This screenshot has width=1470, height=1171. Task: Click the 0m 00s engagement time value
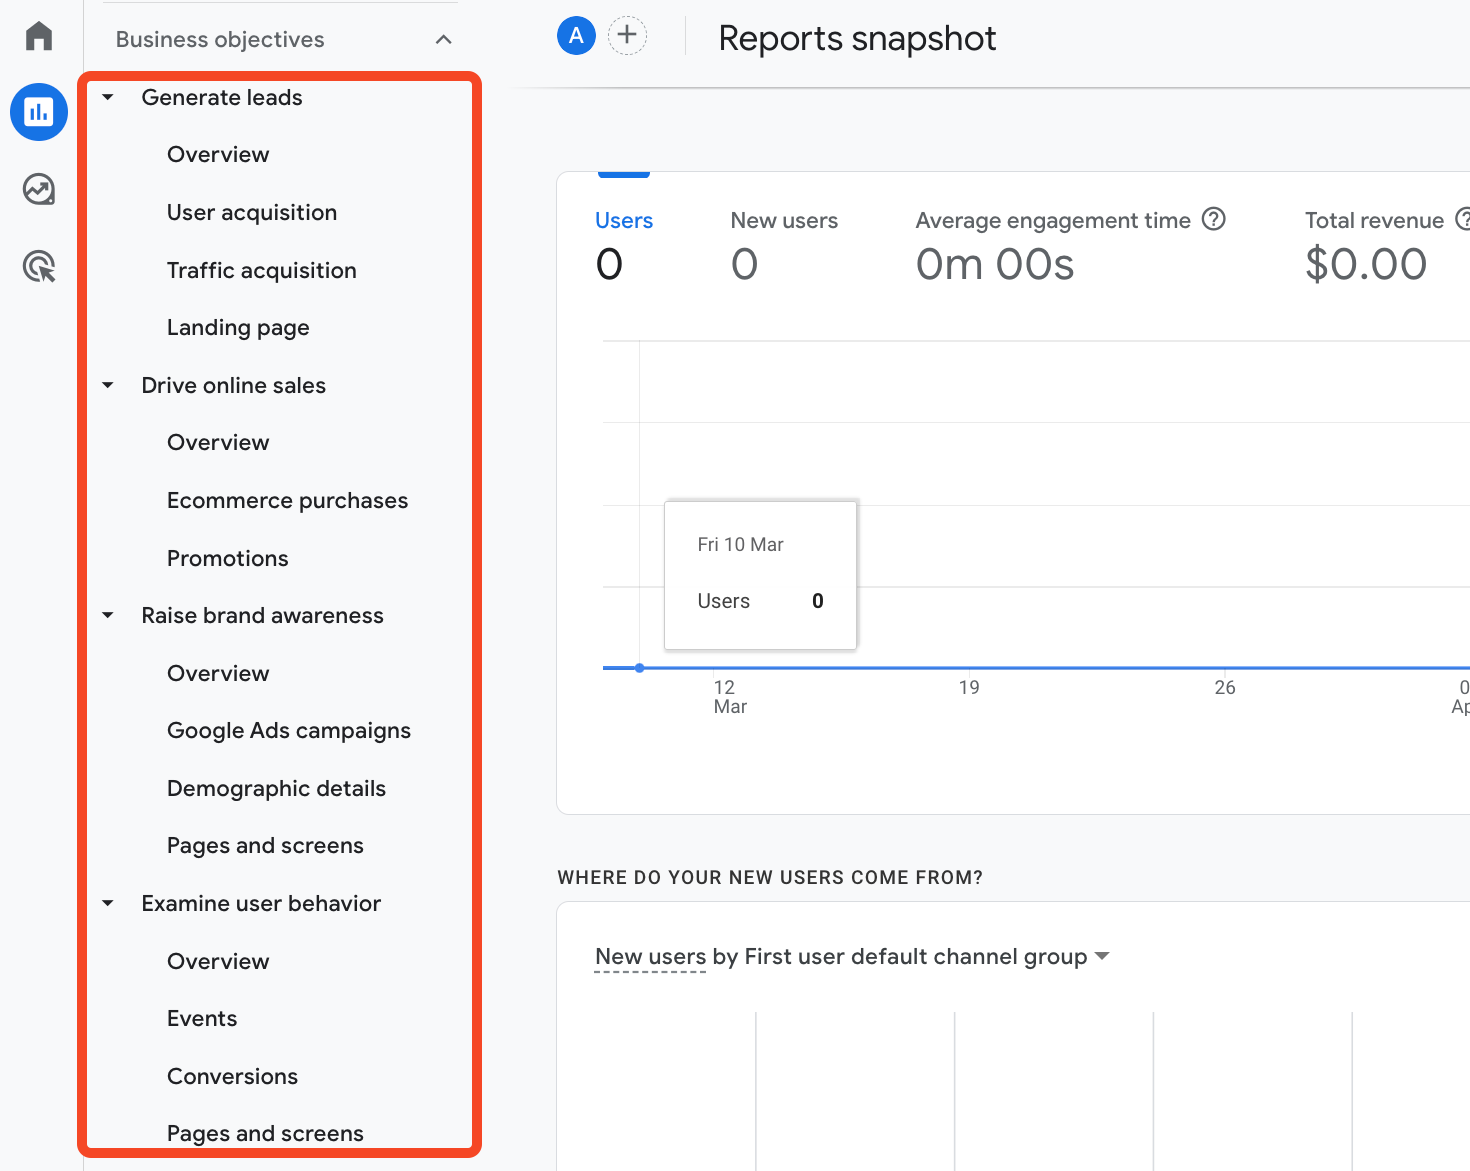pos(995,264)
